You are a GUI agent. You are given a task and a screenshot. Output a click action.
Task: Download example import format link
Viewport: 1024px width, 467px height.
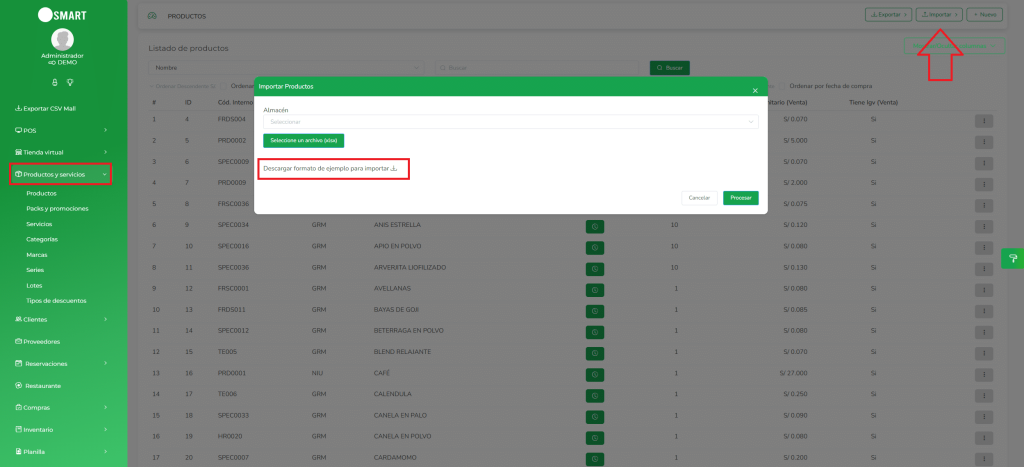point(329,169)
